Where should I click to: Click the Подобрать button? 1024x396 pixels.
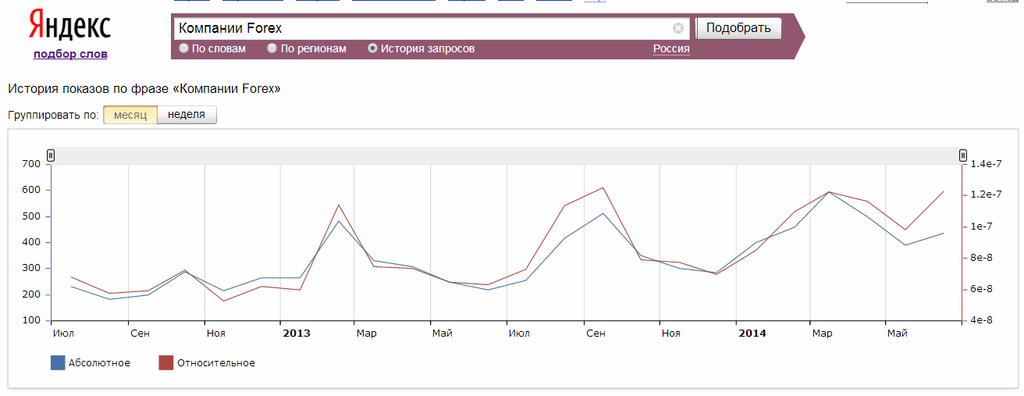click(739, 28)
